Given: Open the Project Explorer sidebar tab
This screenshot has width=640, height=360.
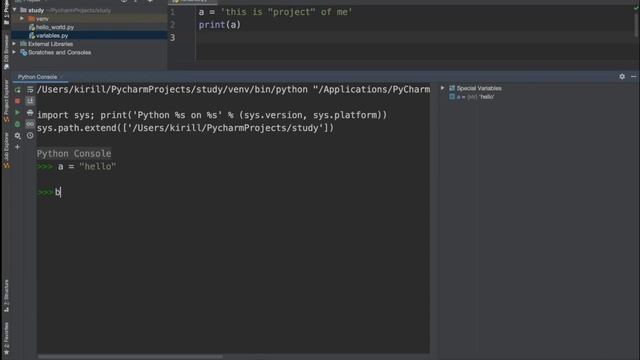Looking at the screenshot, I should click(x=6, y=101).
